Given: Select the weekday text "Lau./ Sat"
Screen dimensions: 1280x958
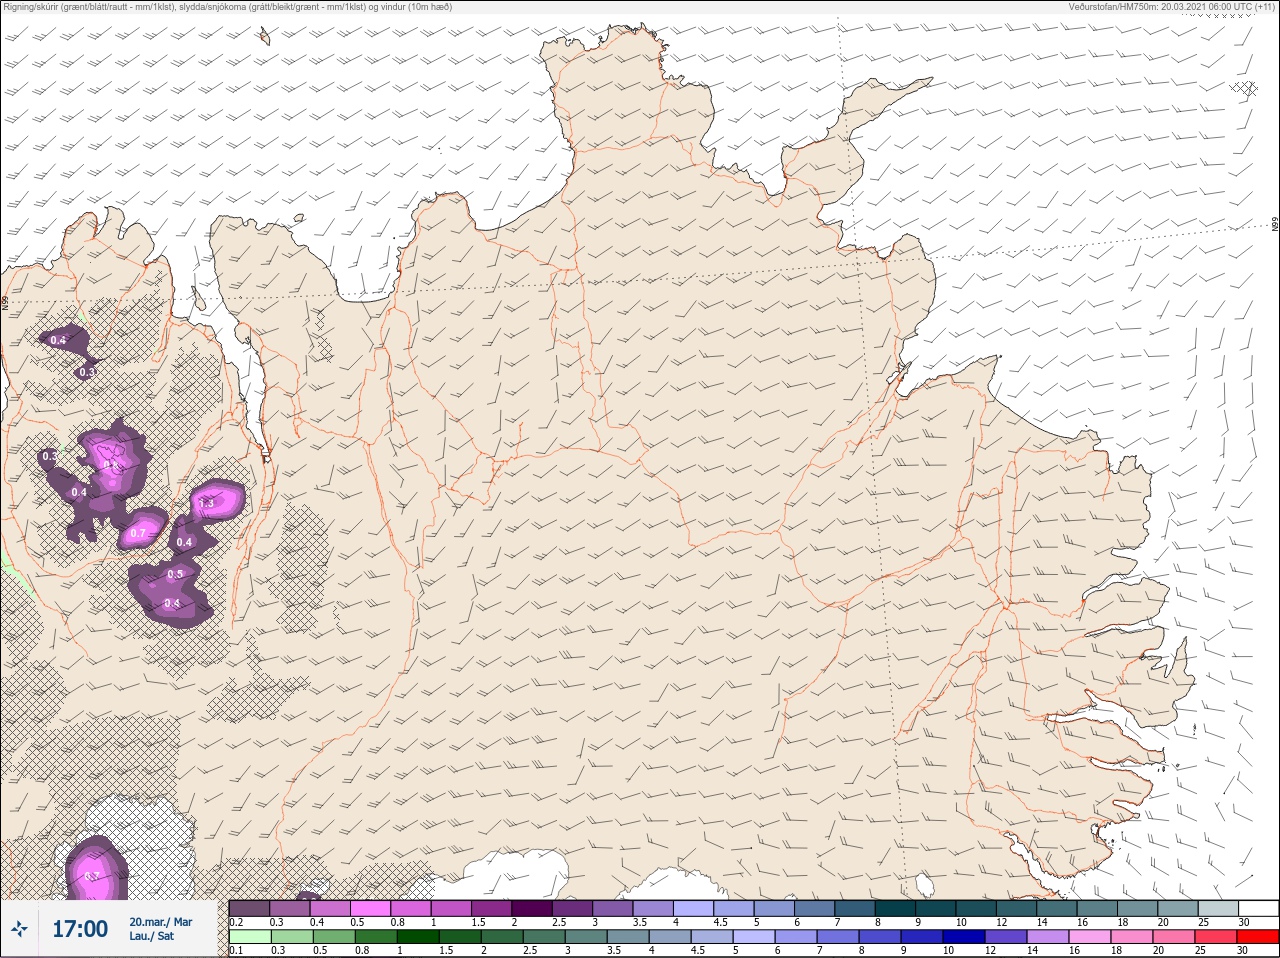Looking at the screenshot, I should pyautogui.click(x=150, y=936).
